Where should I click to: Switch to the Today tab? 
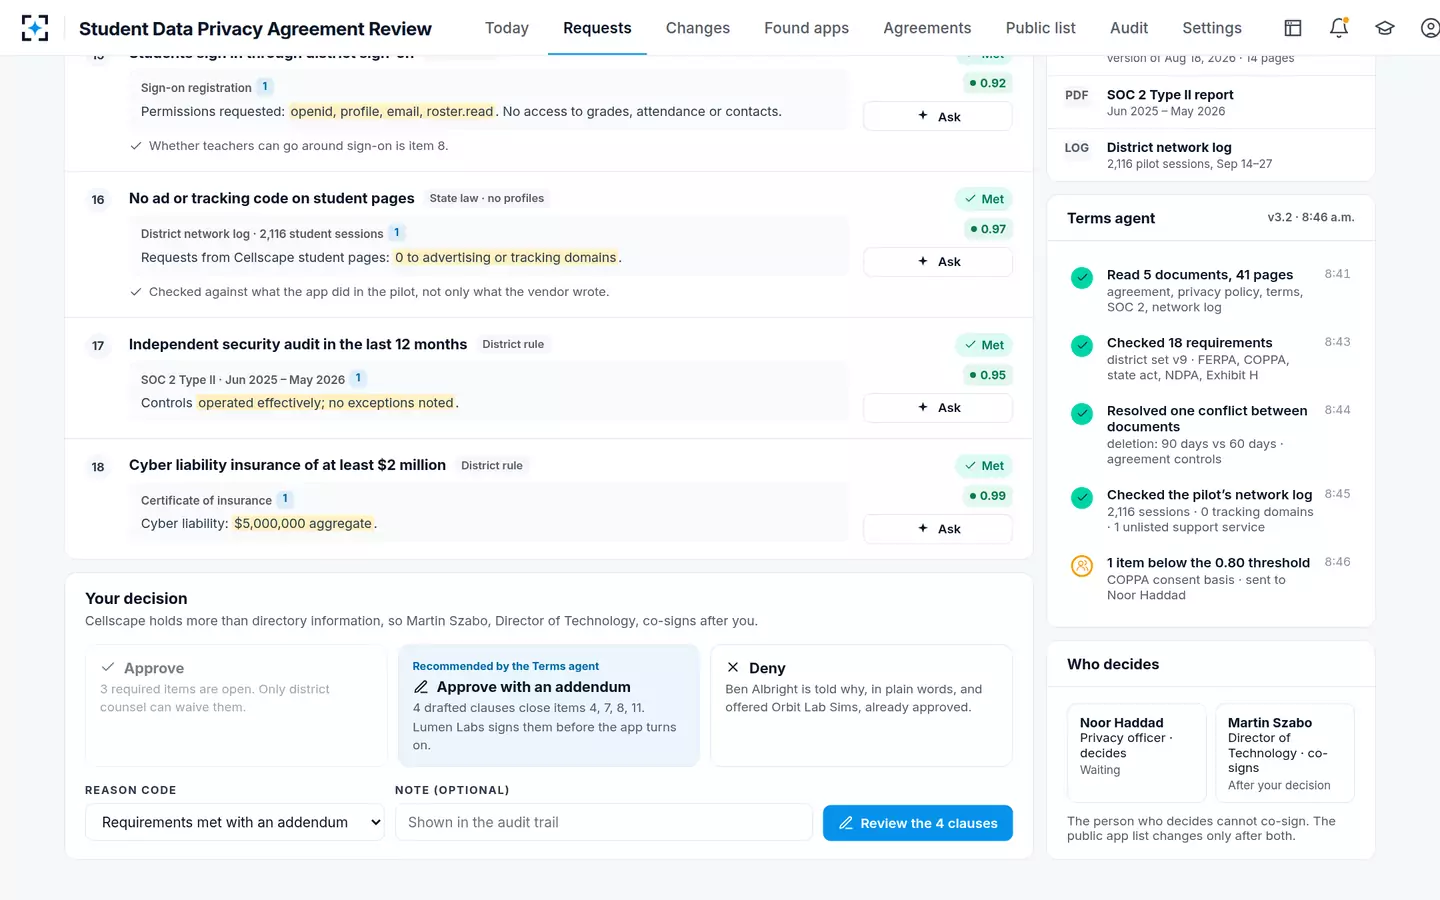(x=507, y=28)
